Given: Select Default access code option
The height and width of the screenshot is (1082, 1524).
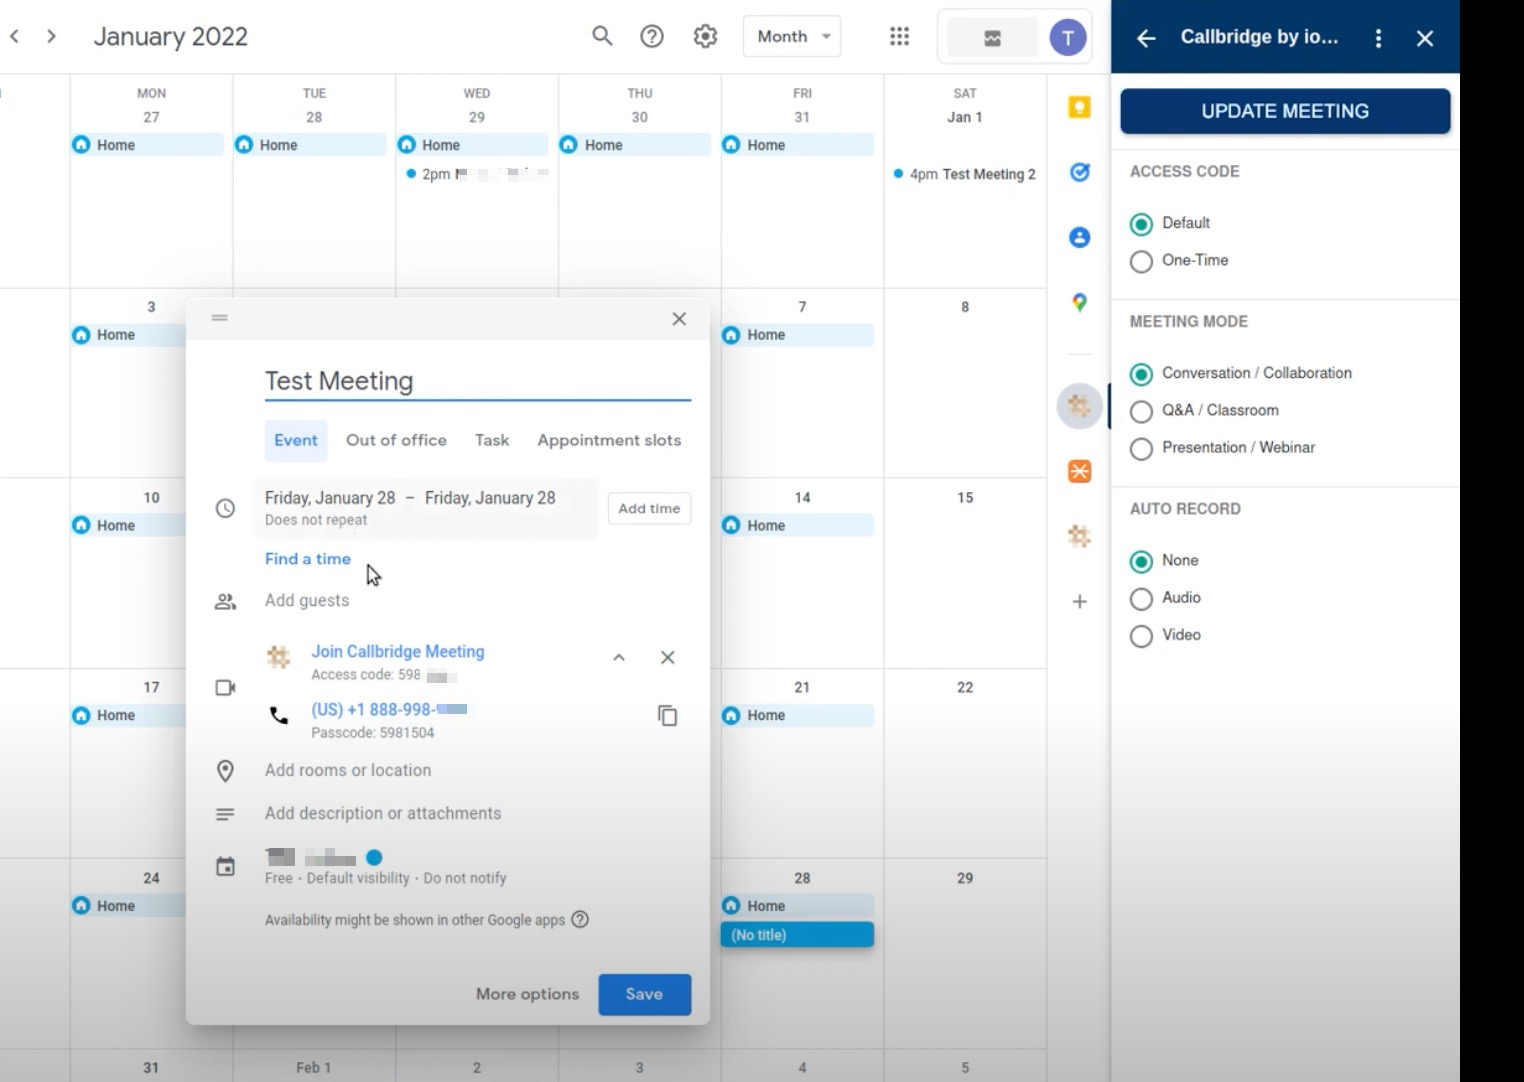Looking at the screenshot, I should point(1141,224).
